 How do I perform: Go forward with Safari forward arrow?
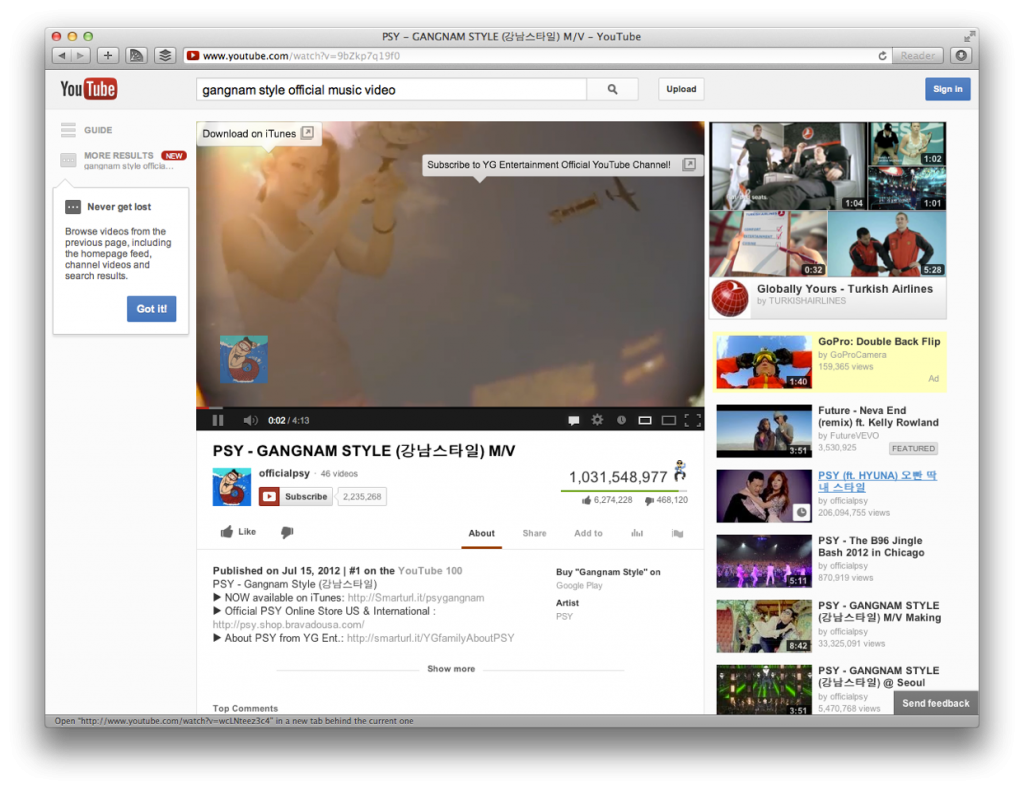point(80,55)
